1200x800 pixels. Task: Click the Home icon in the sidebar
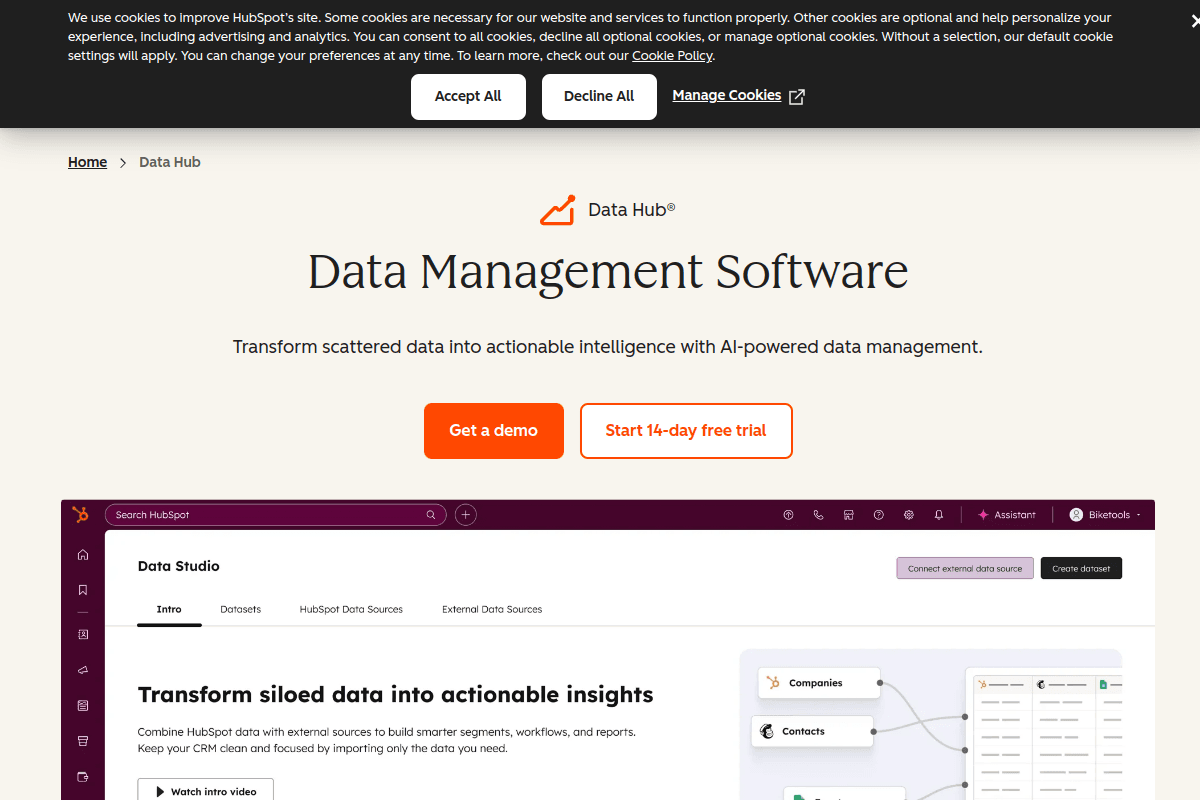click(83, 555)
